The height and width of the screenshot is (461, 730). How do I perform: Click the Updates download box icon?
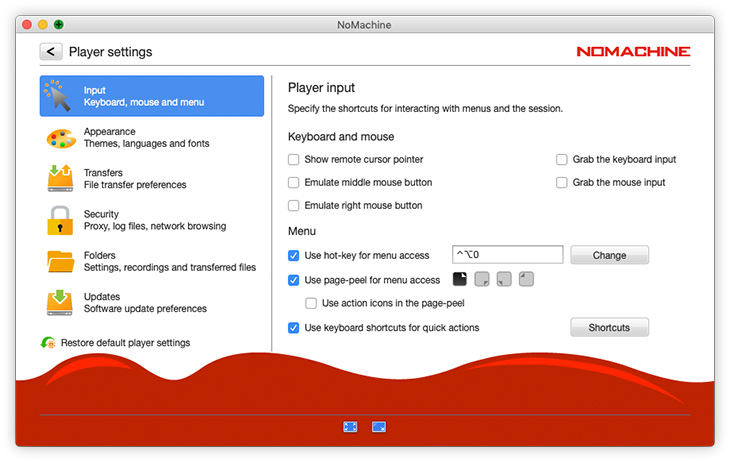point(61,303)
